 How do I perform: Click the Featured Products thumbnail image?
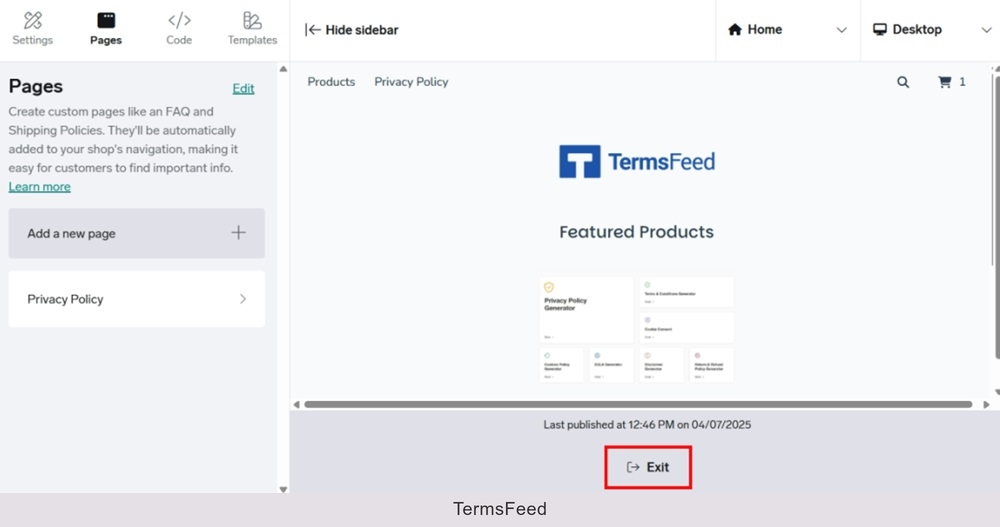point(636,330)
